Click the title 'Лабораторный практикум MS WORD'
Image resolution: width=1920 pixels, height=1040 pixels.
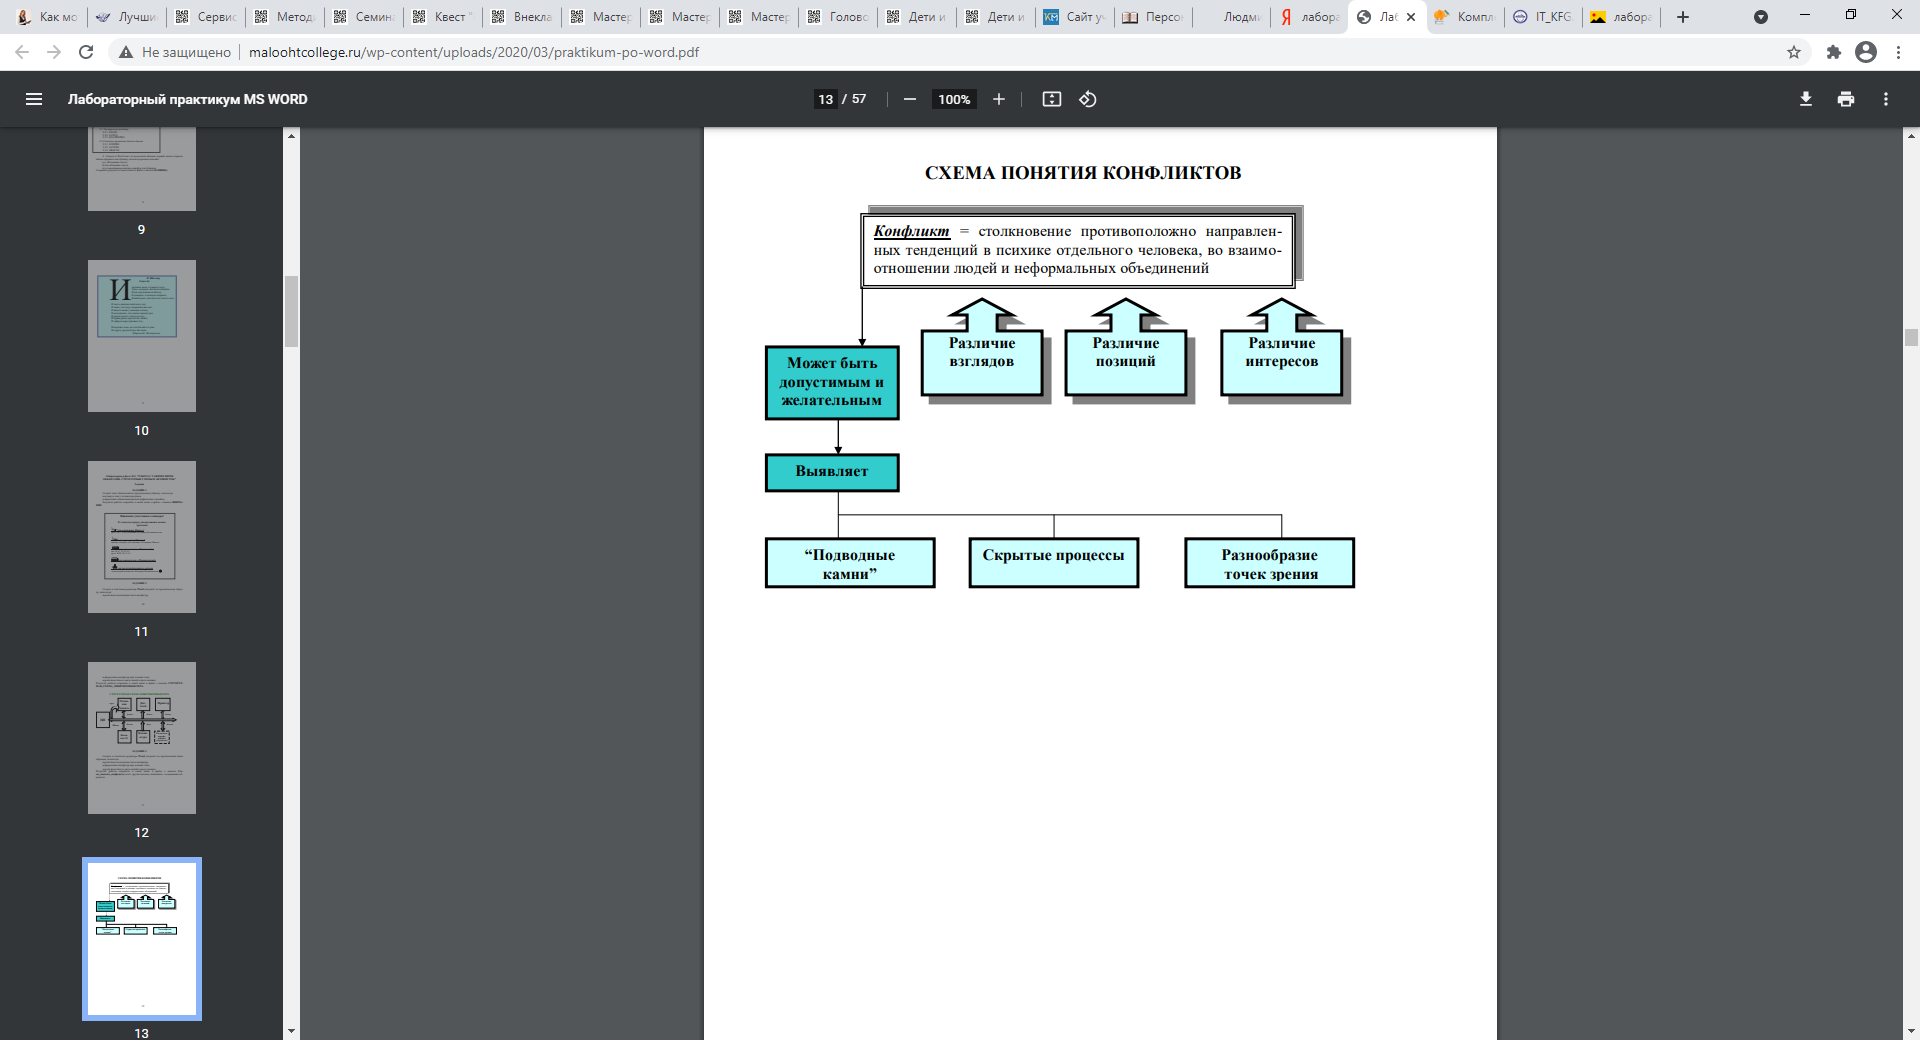click(x=188, y=99)
